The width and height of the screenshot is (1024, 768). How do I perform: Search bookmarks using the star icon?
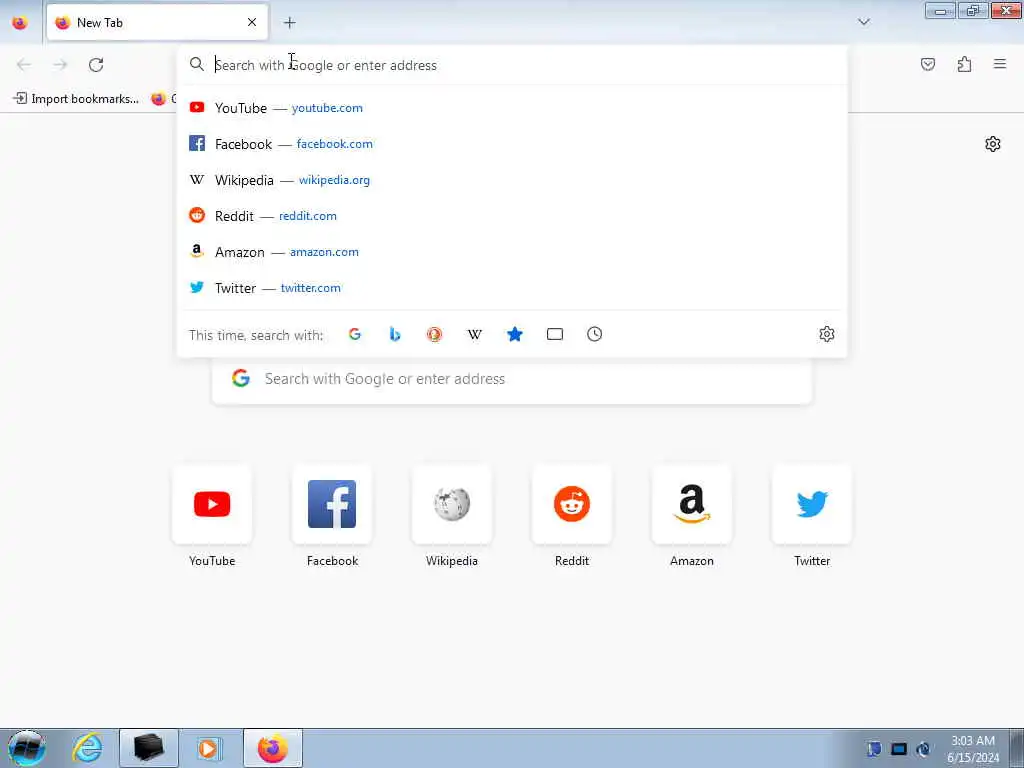coord(515,334)
